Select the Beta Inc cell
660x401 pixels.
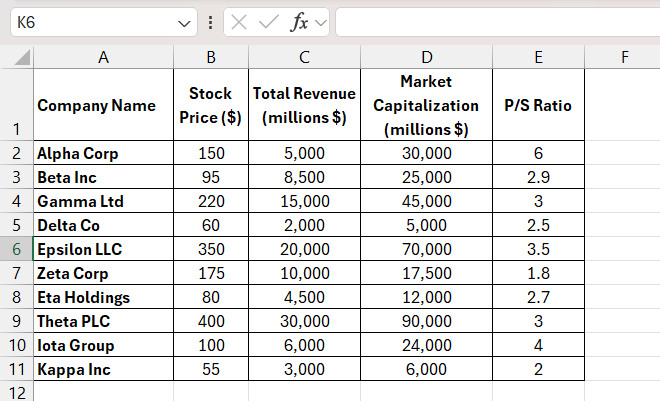[x=104, y=177]
